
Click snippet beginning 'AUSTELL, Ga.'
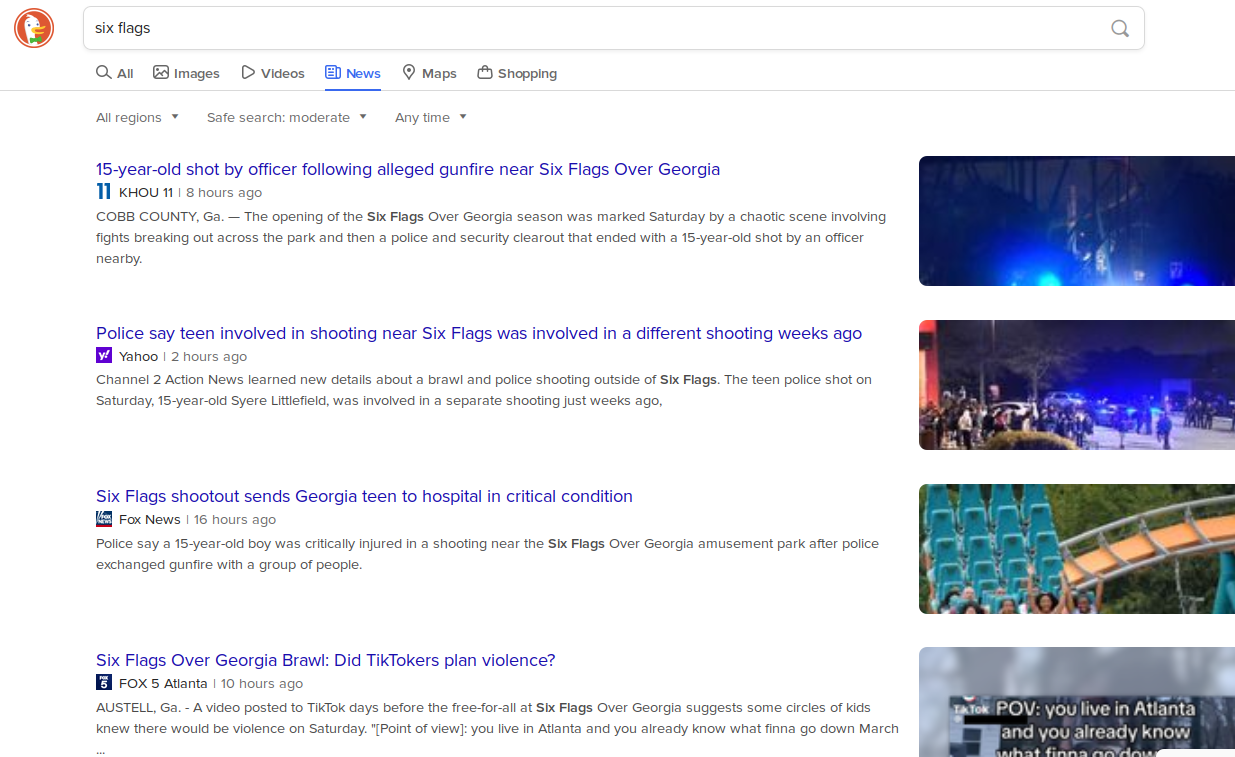point(497,728)
